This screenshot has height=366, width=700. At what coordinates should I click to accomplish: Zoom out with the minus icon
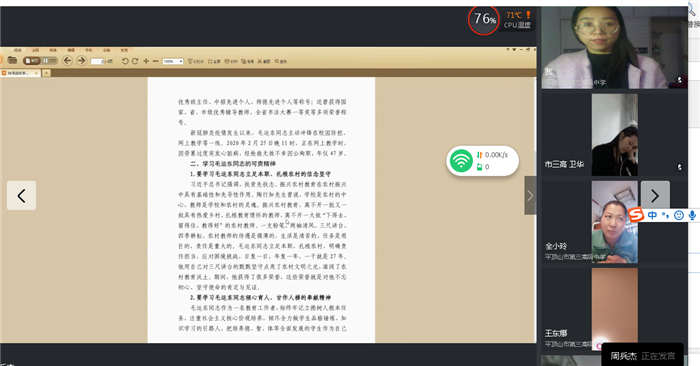pos(155,61)
